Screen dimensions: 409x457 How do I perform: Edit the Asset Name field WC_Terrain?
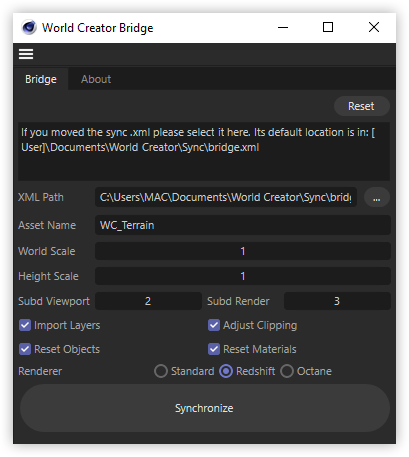pyautogui.click(x=243, y=225)
